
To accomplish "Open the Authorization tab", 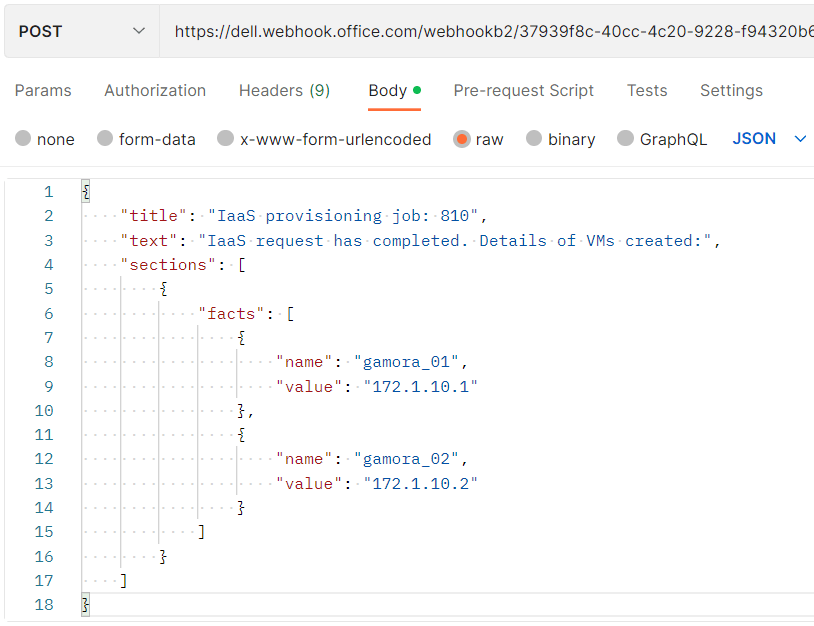I will [155, 90].
